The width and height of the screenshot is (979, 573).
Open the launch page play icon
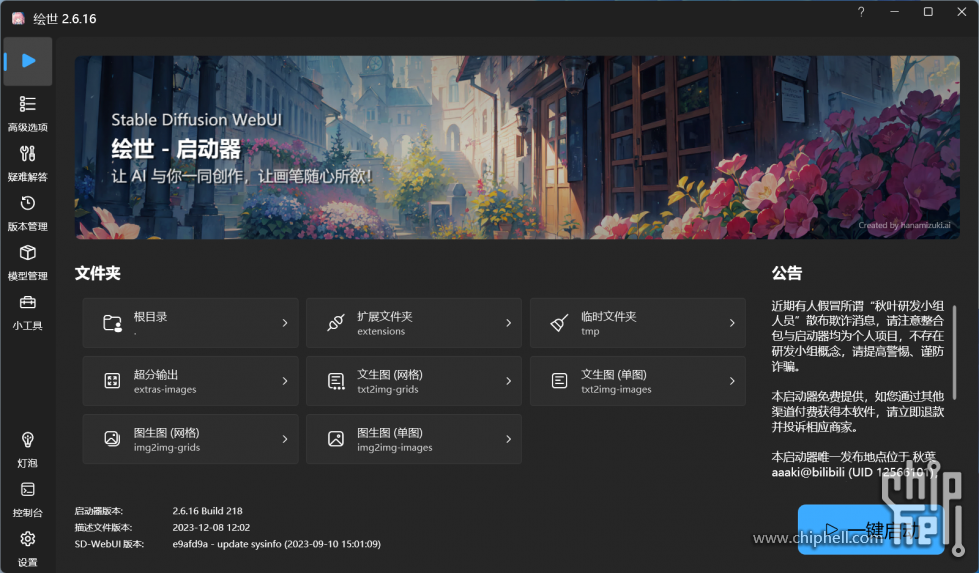[x=28, y=61]
